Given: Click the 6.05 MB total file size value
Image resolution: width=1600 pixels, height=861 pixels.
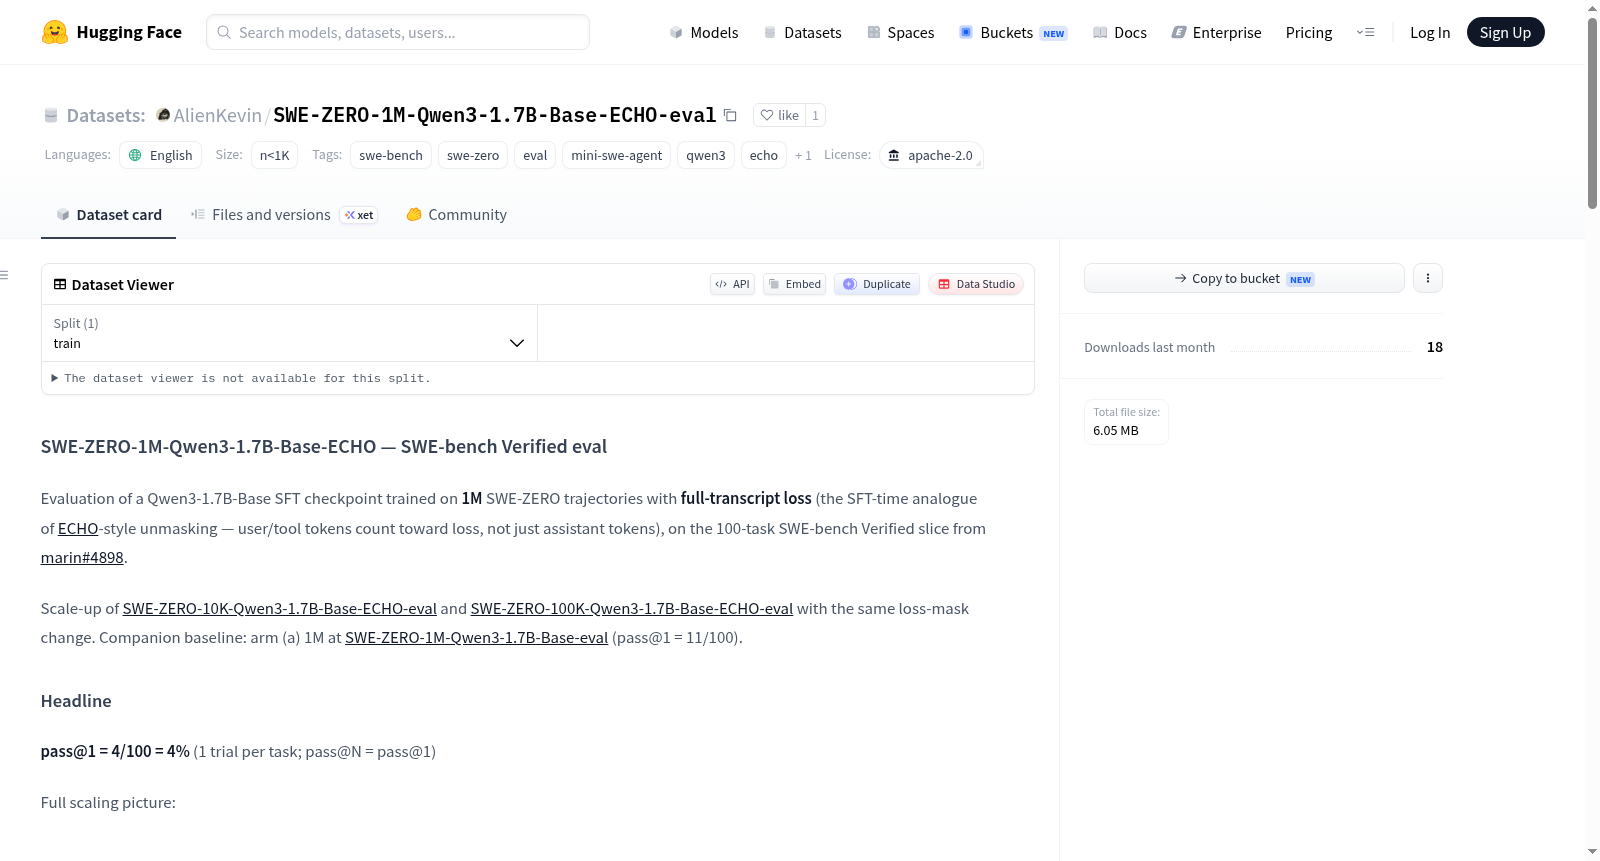Looking at the screenshot, I should pos(1116,431).
